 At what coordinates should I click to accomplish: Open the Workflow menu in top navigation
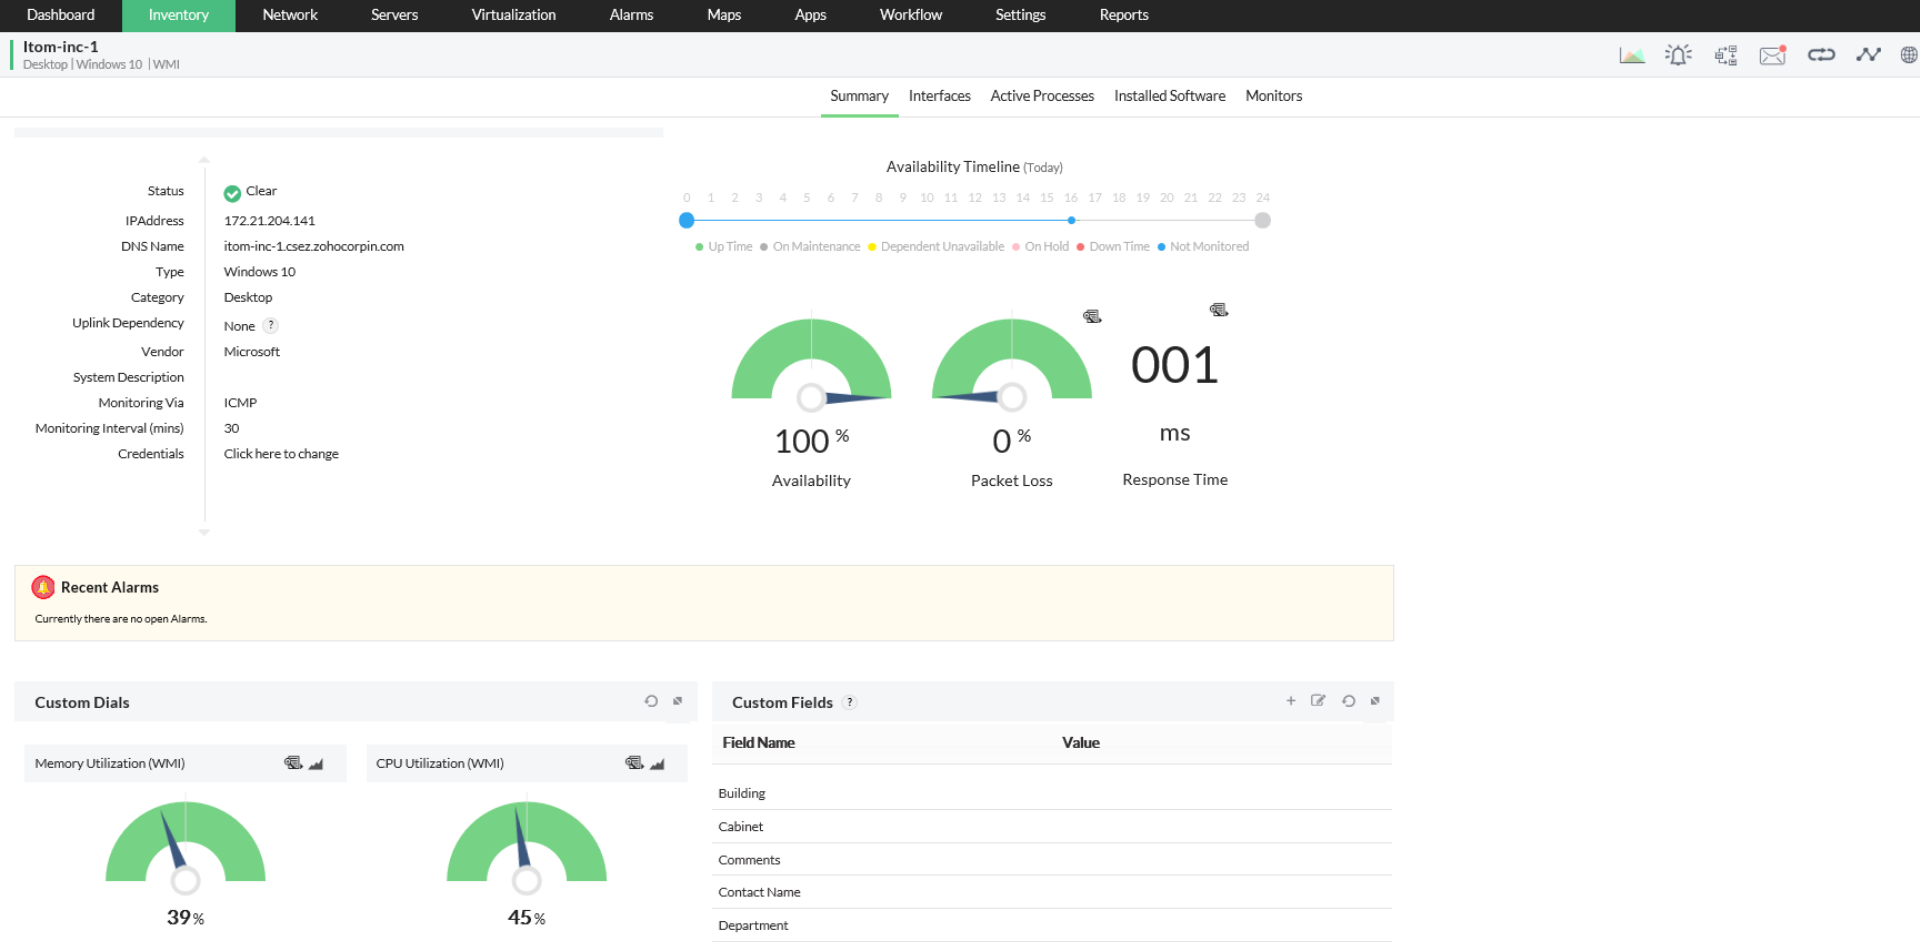(910, 15)
